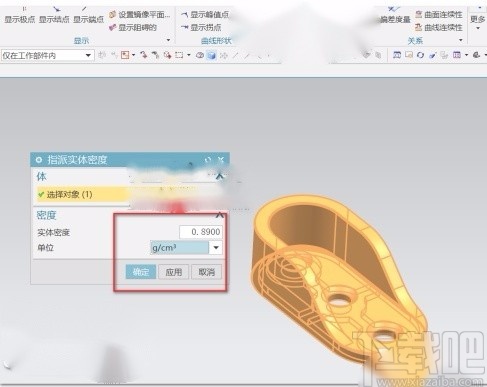Open dropdown arrow beside orange square filter icon

coord(133,55)
